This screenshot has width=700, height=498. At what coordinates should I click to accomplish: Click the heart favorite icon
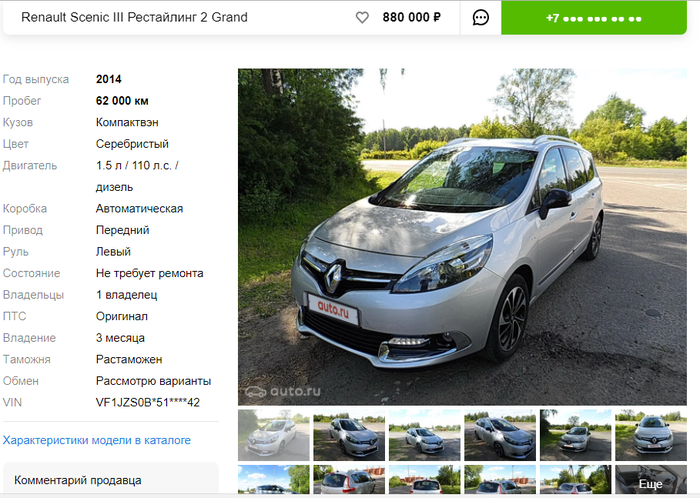click(362, 17)
